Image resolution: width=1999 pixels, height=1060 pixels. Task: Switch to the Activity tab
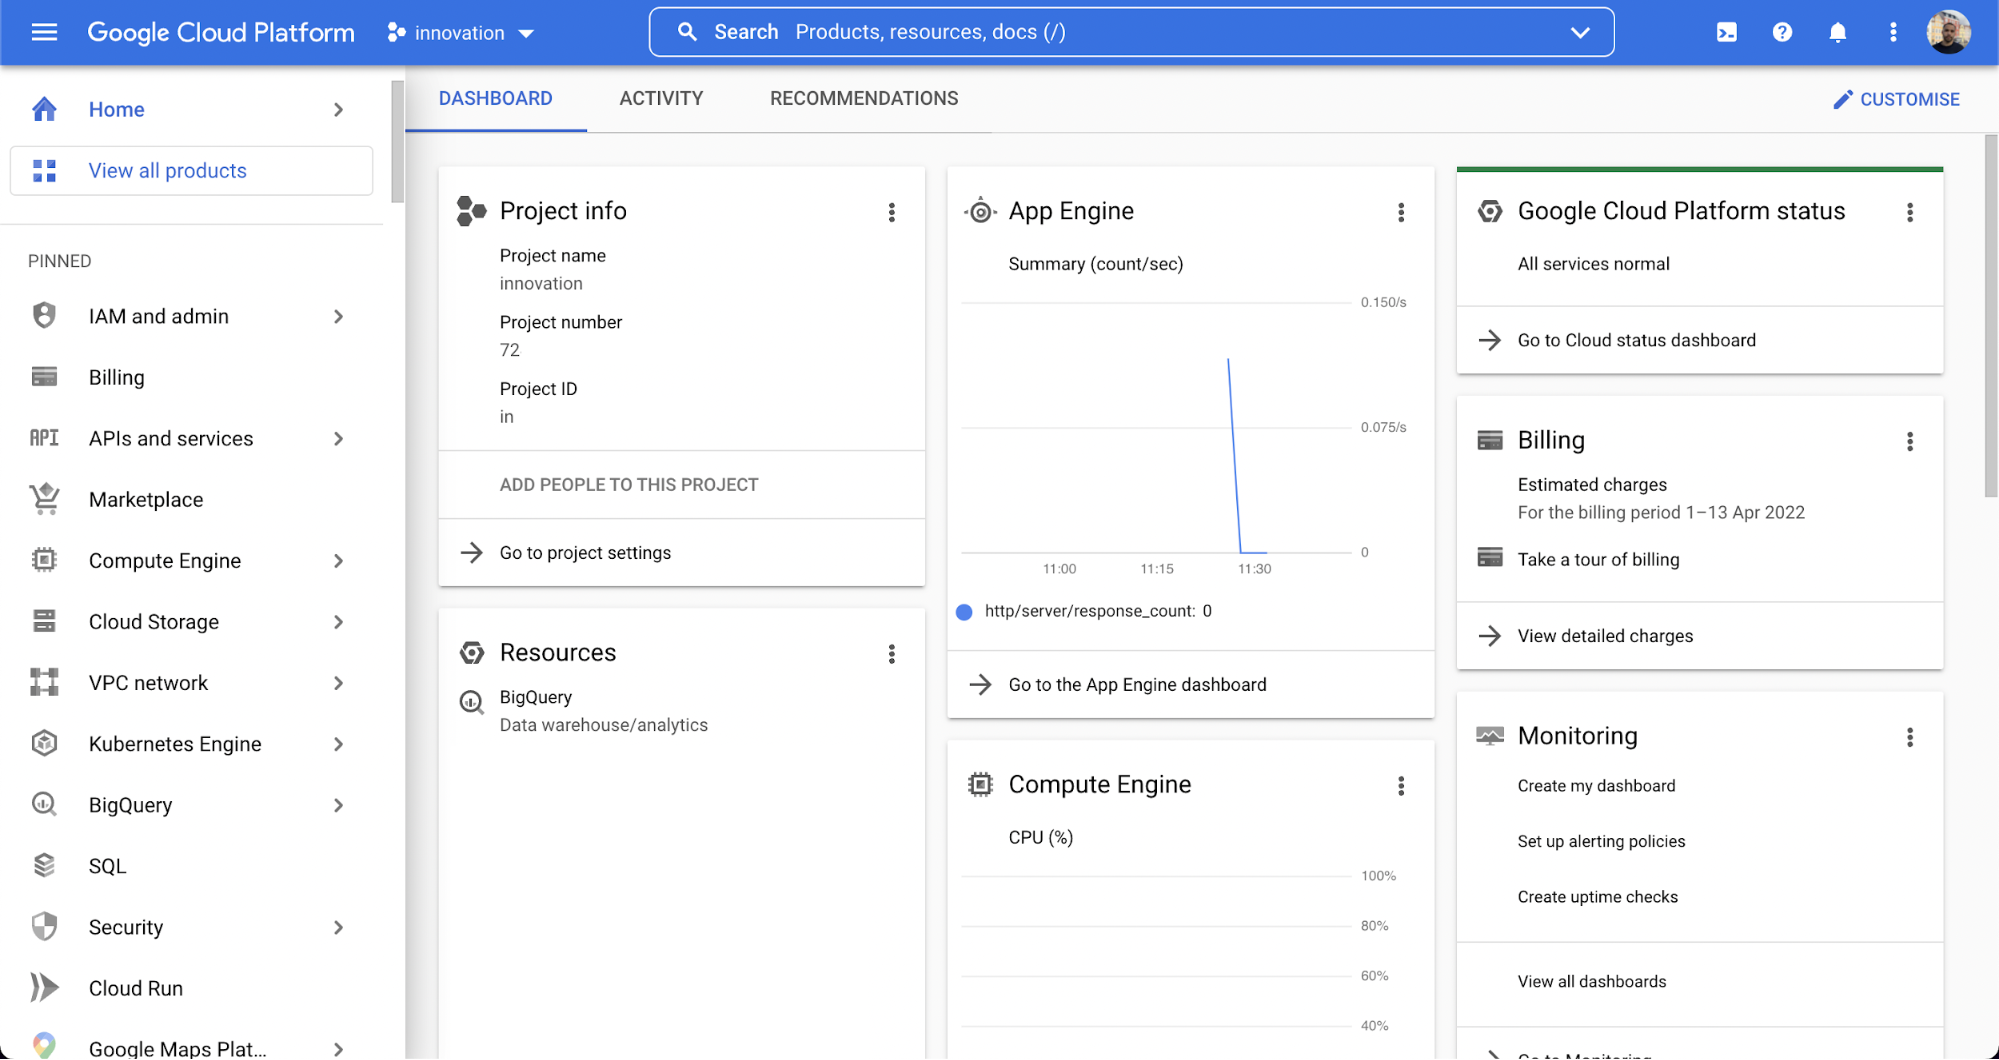[661, 98]
